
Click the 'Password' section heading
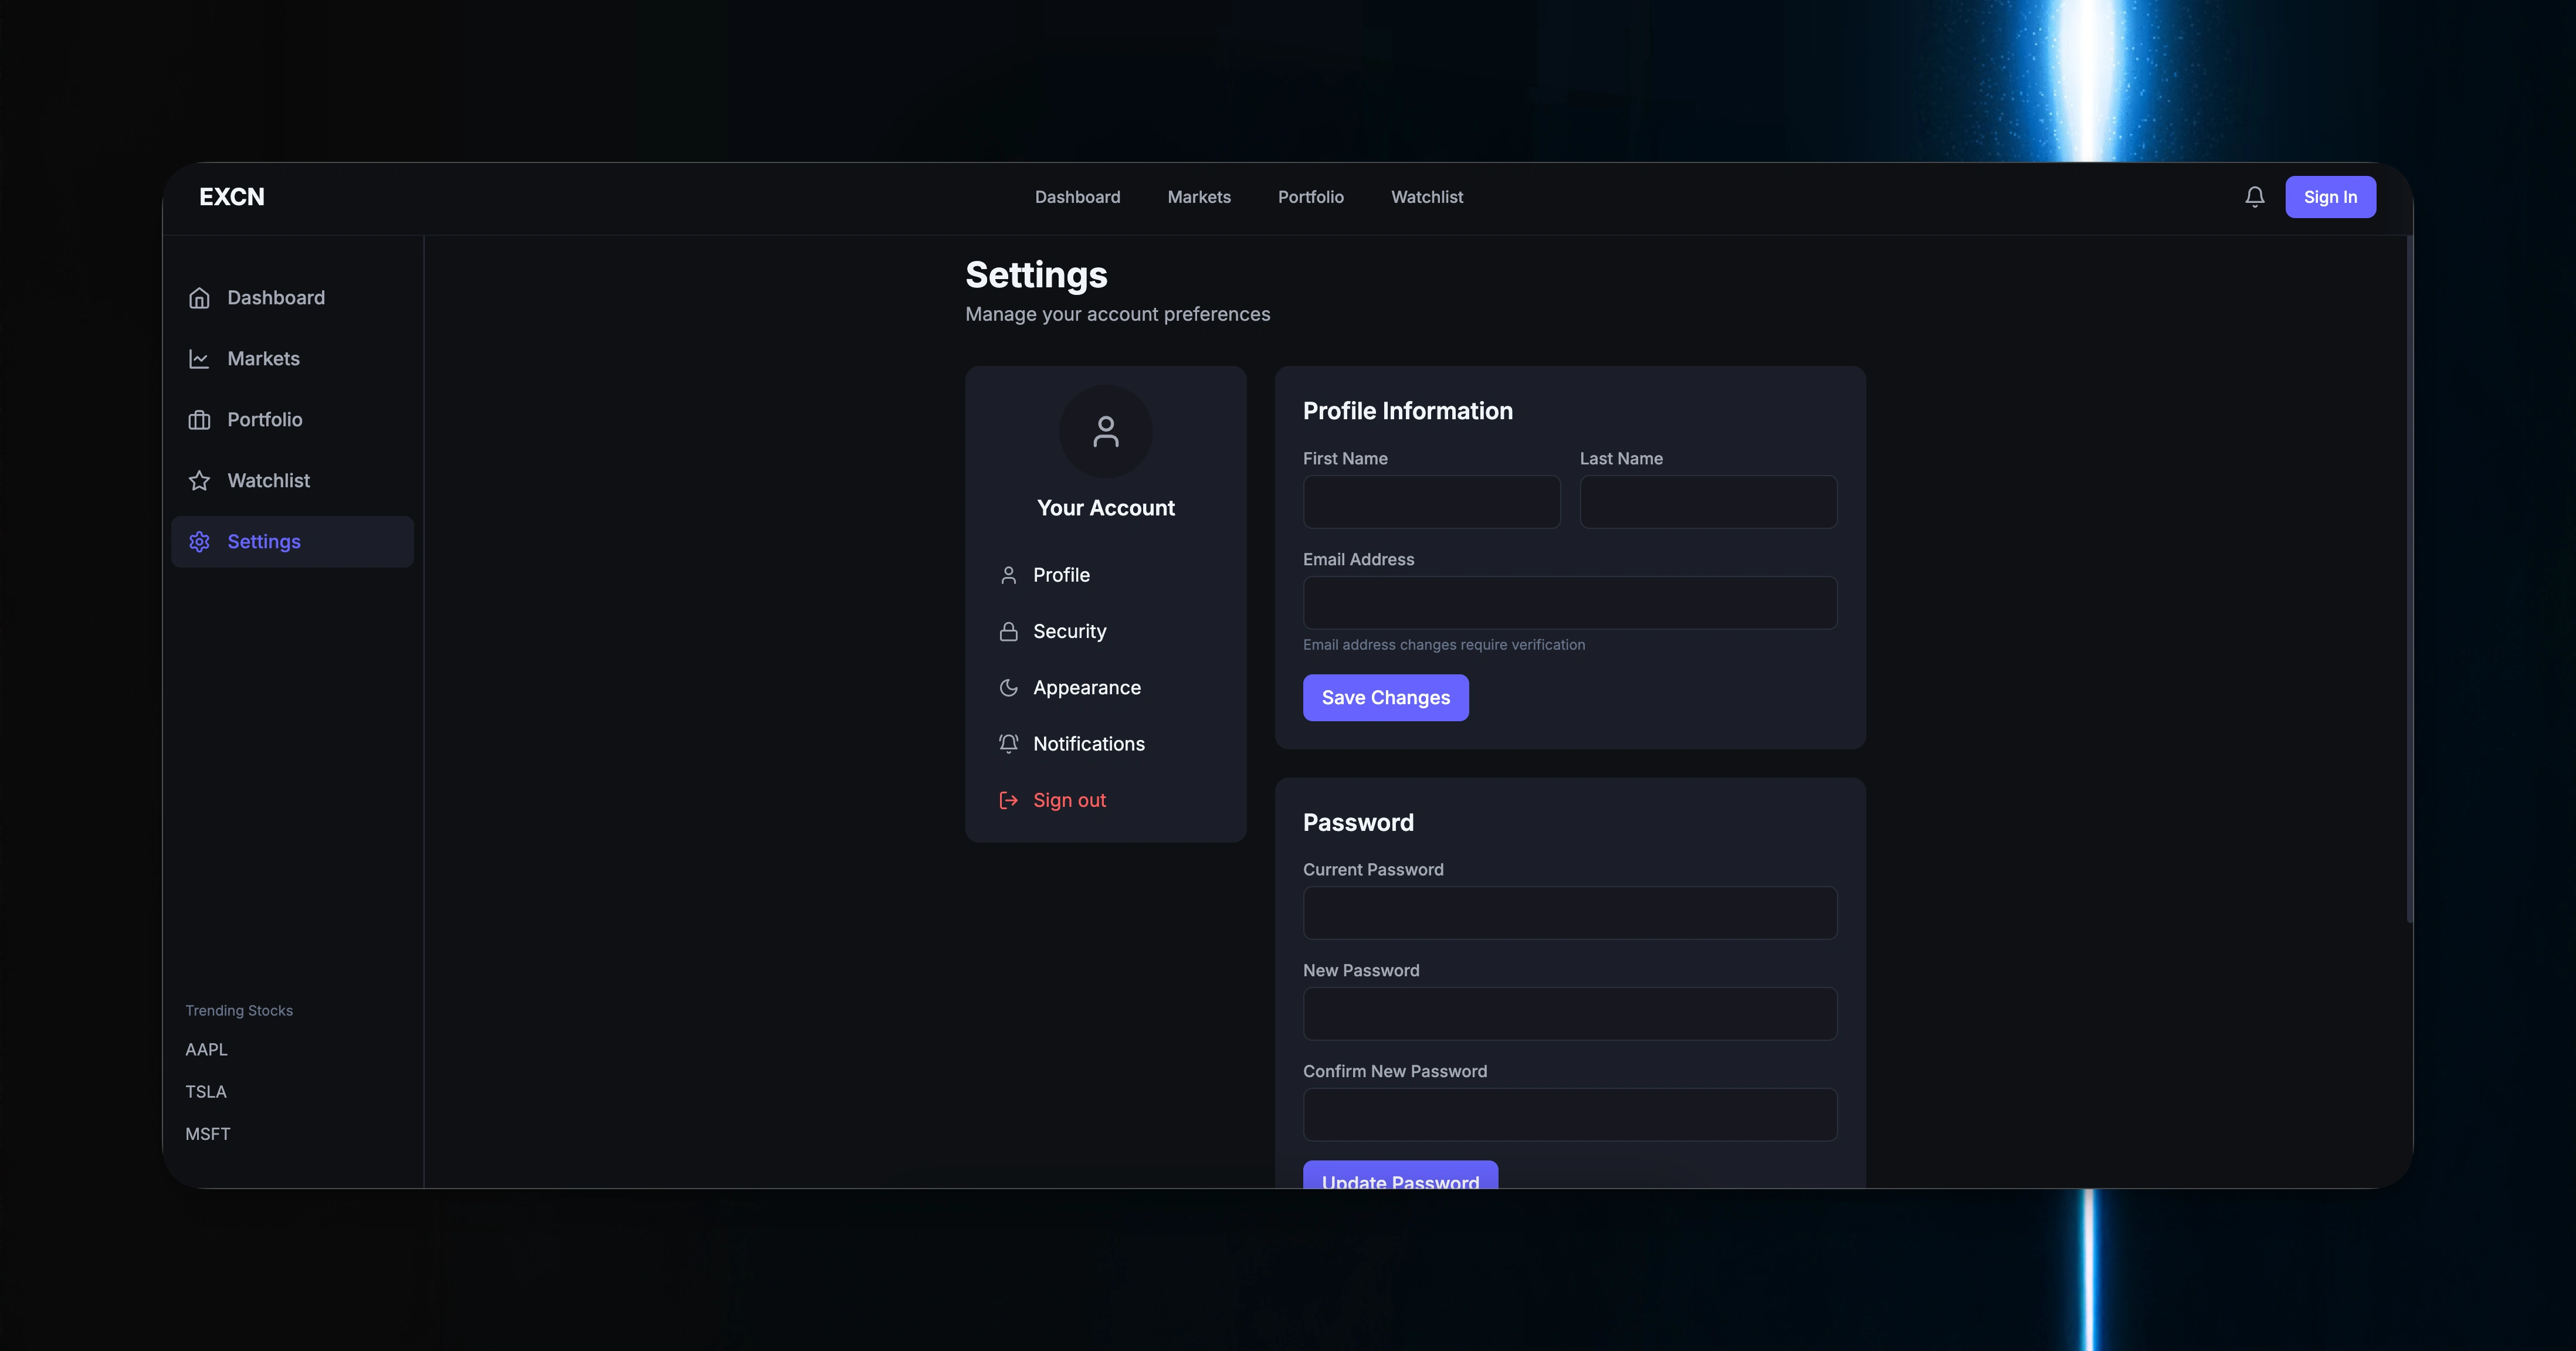coord(1358,823)
